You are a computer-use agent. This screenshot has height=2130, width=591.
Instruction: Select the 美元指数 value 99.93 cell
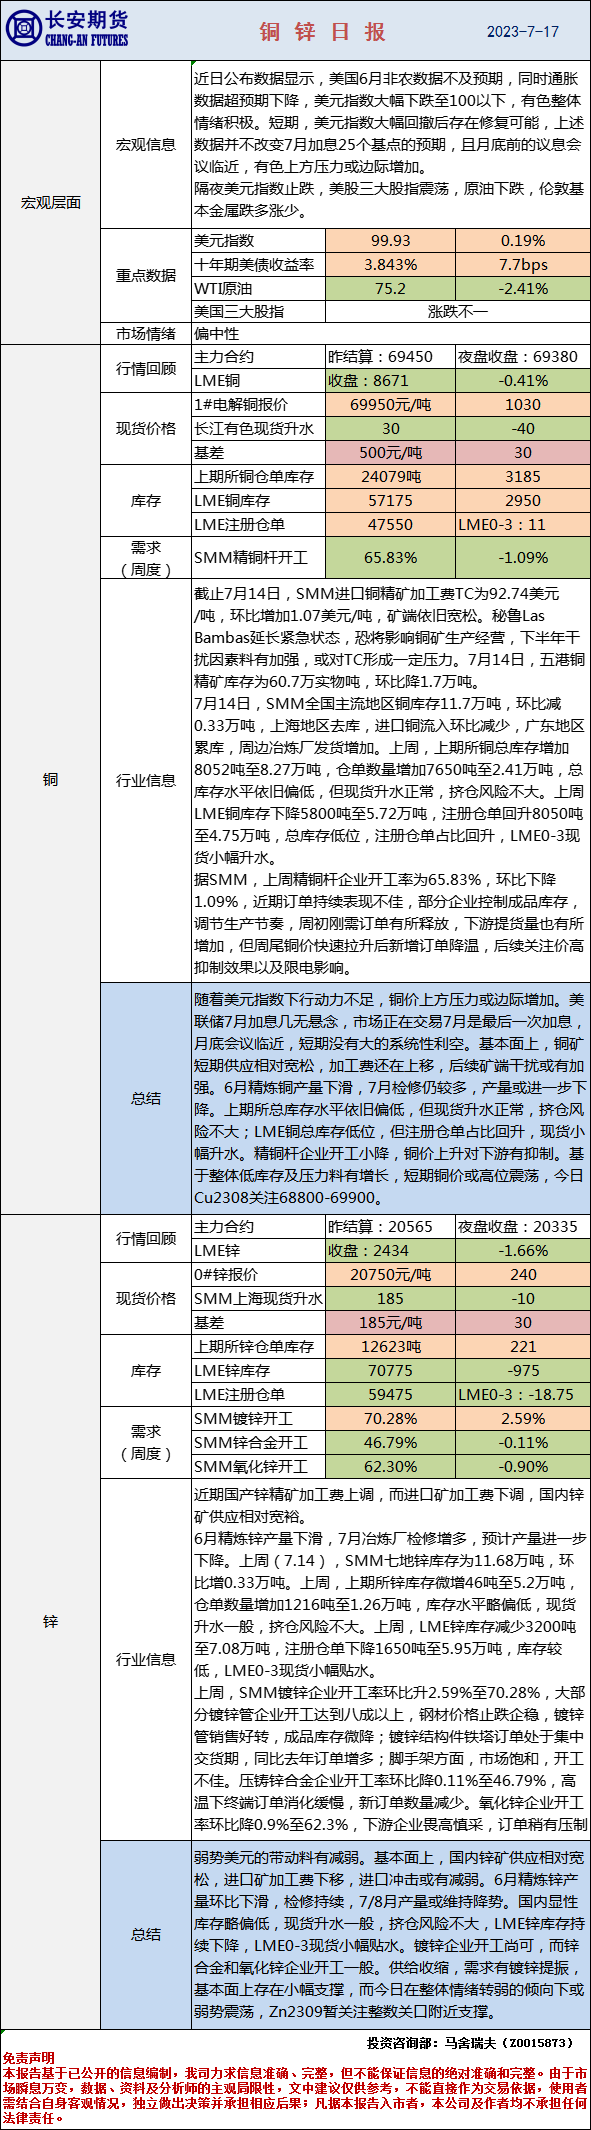(390, 240)
